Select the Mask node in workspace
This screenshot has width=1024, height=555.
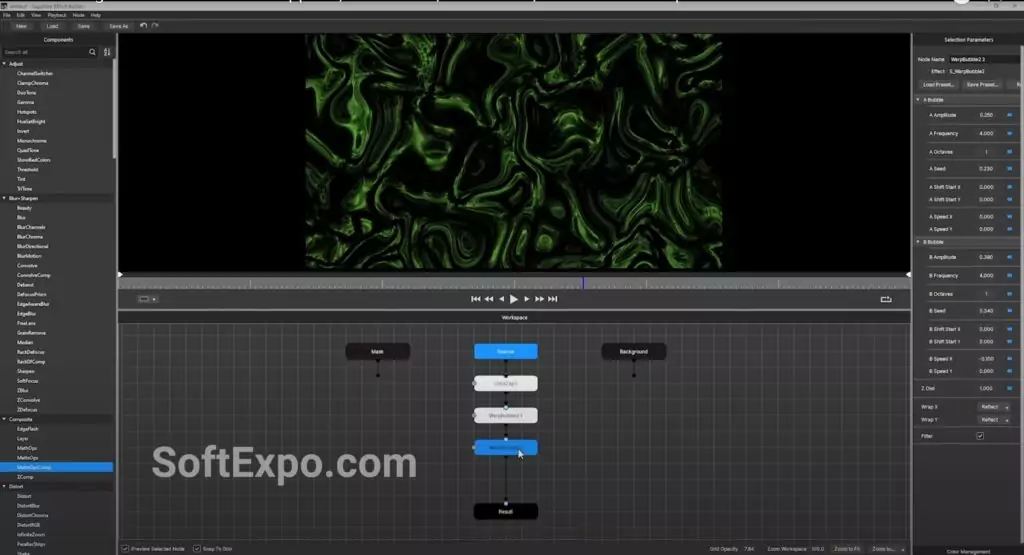377,351
